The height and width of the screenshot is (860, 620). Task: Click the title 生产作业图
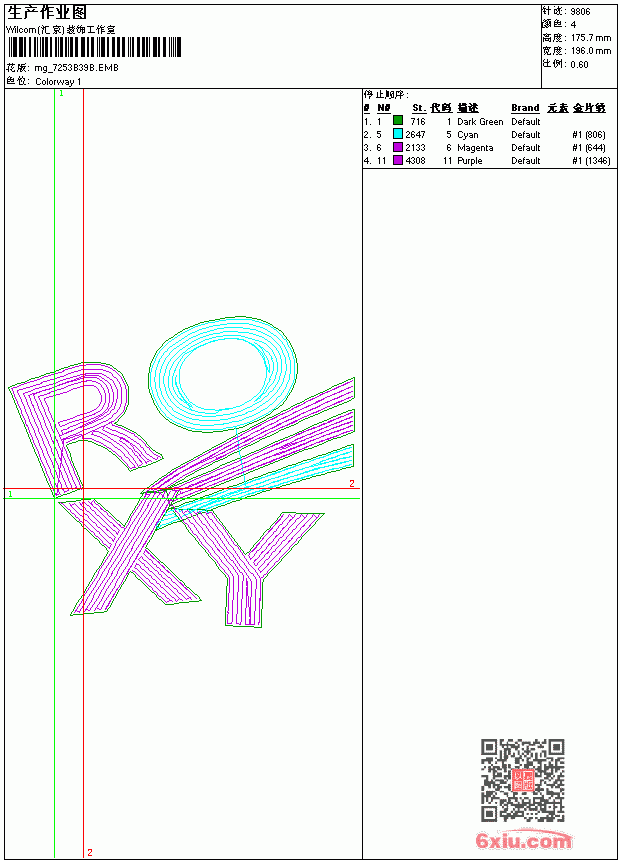click(47, 13)
